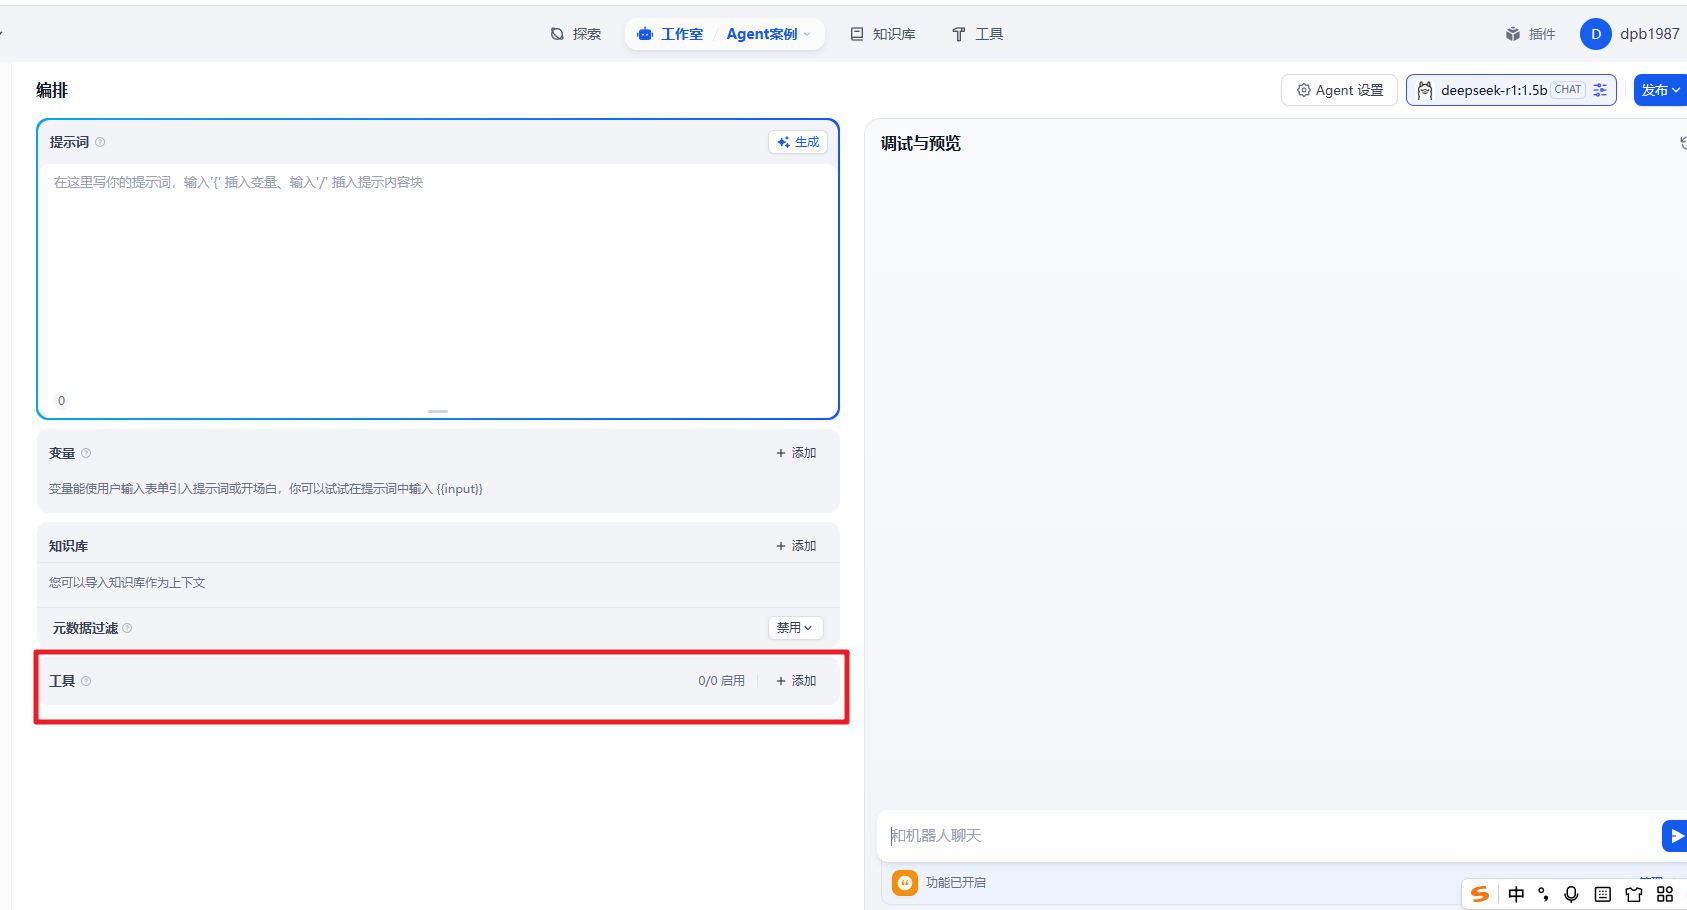Click the user avatar D icon
Image resolution: width=1687 pixels, height=910 pixels.
click(x=1595, y=34)
